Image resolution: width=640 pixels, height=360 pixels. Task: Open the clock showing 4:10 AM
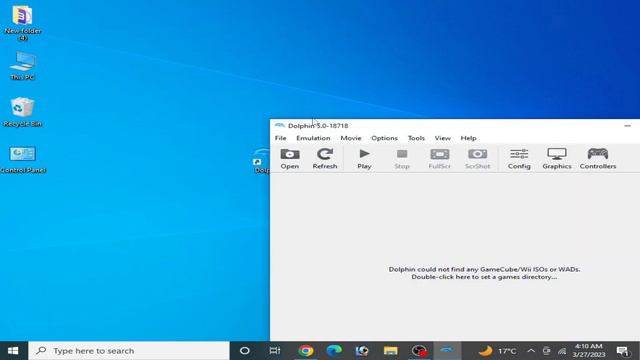pos(589,351)
